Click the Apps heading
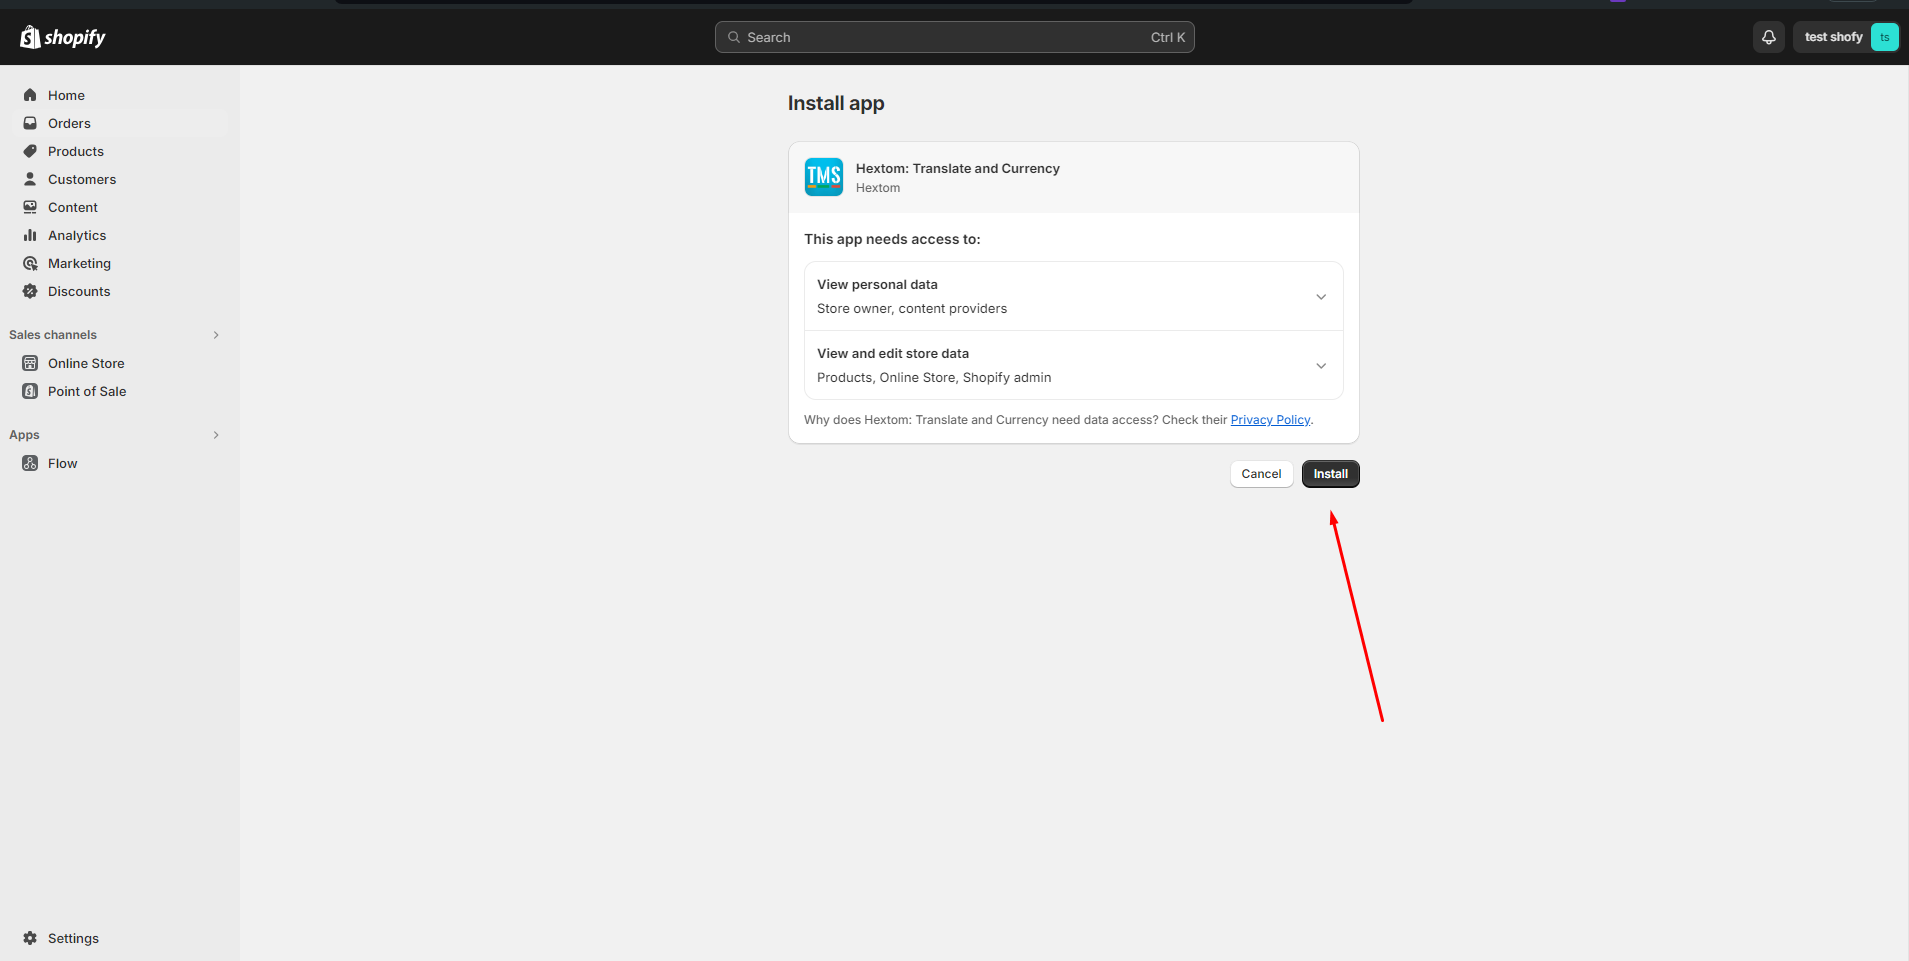This screenshot has height=961, width=1909. (24, 435)
